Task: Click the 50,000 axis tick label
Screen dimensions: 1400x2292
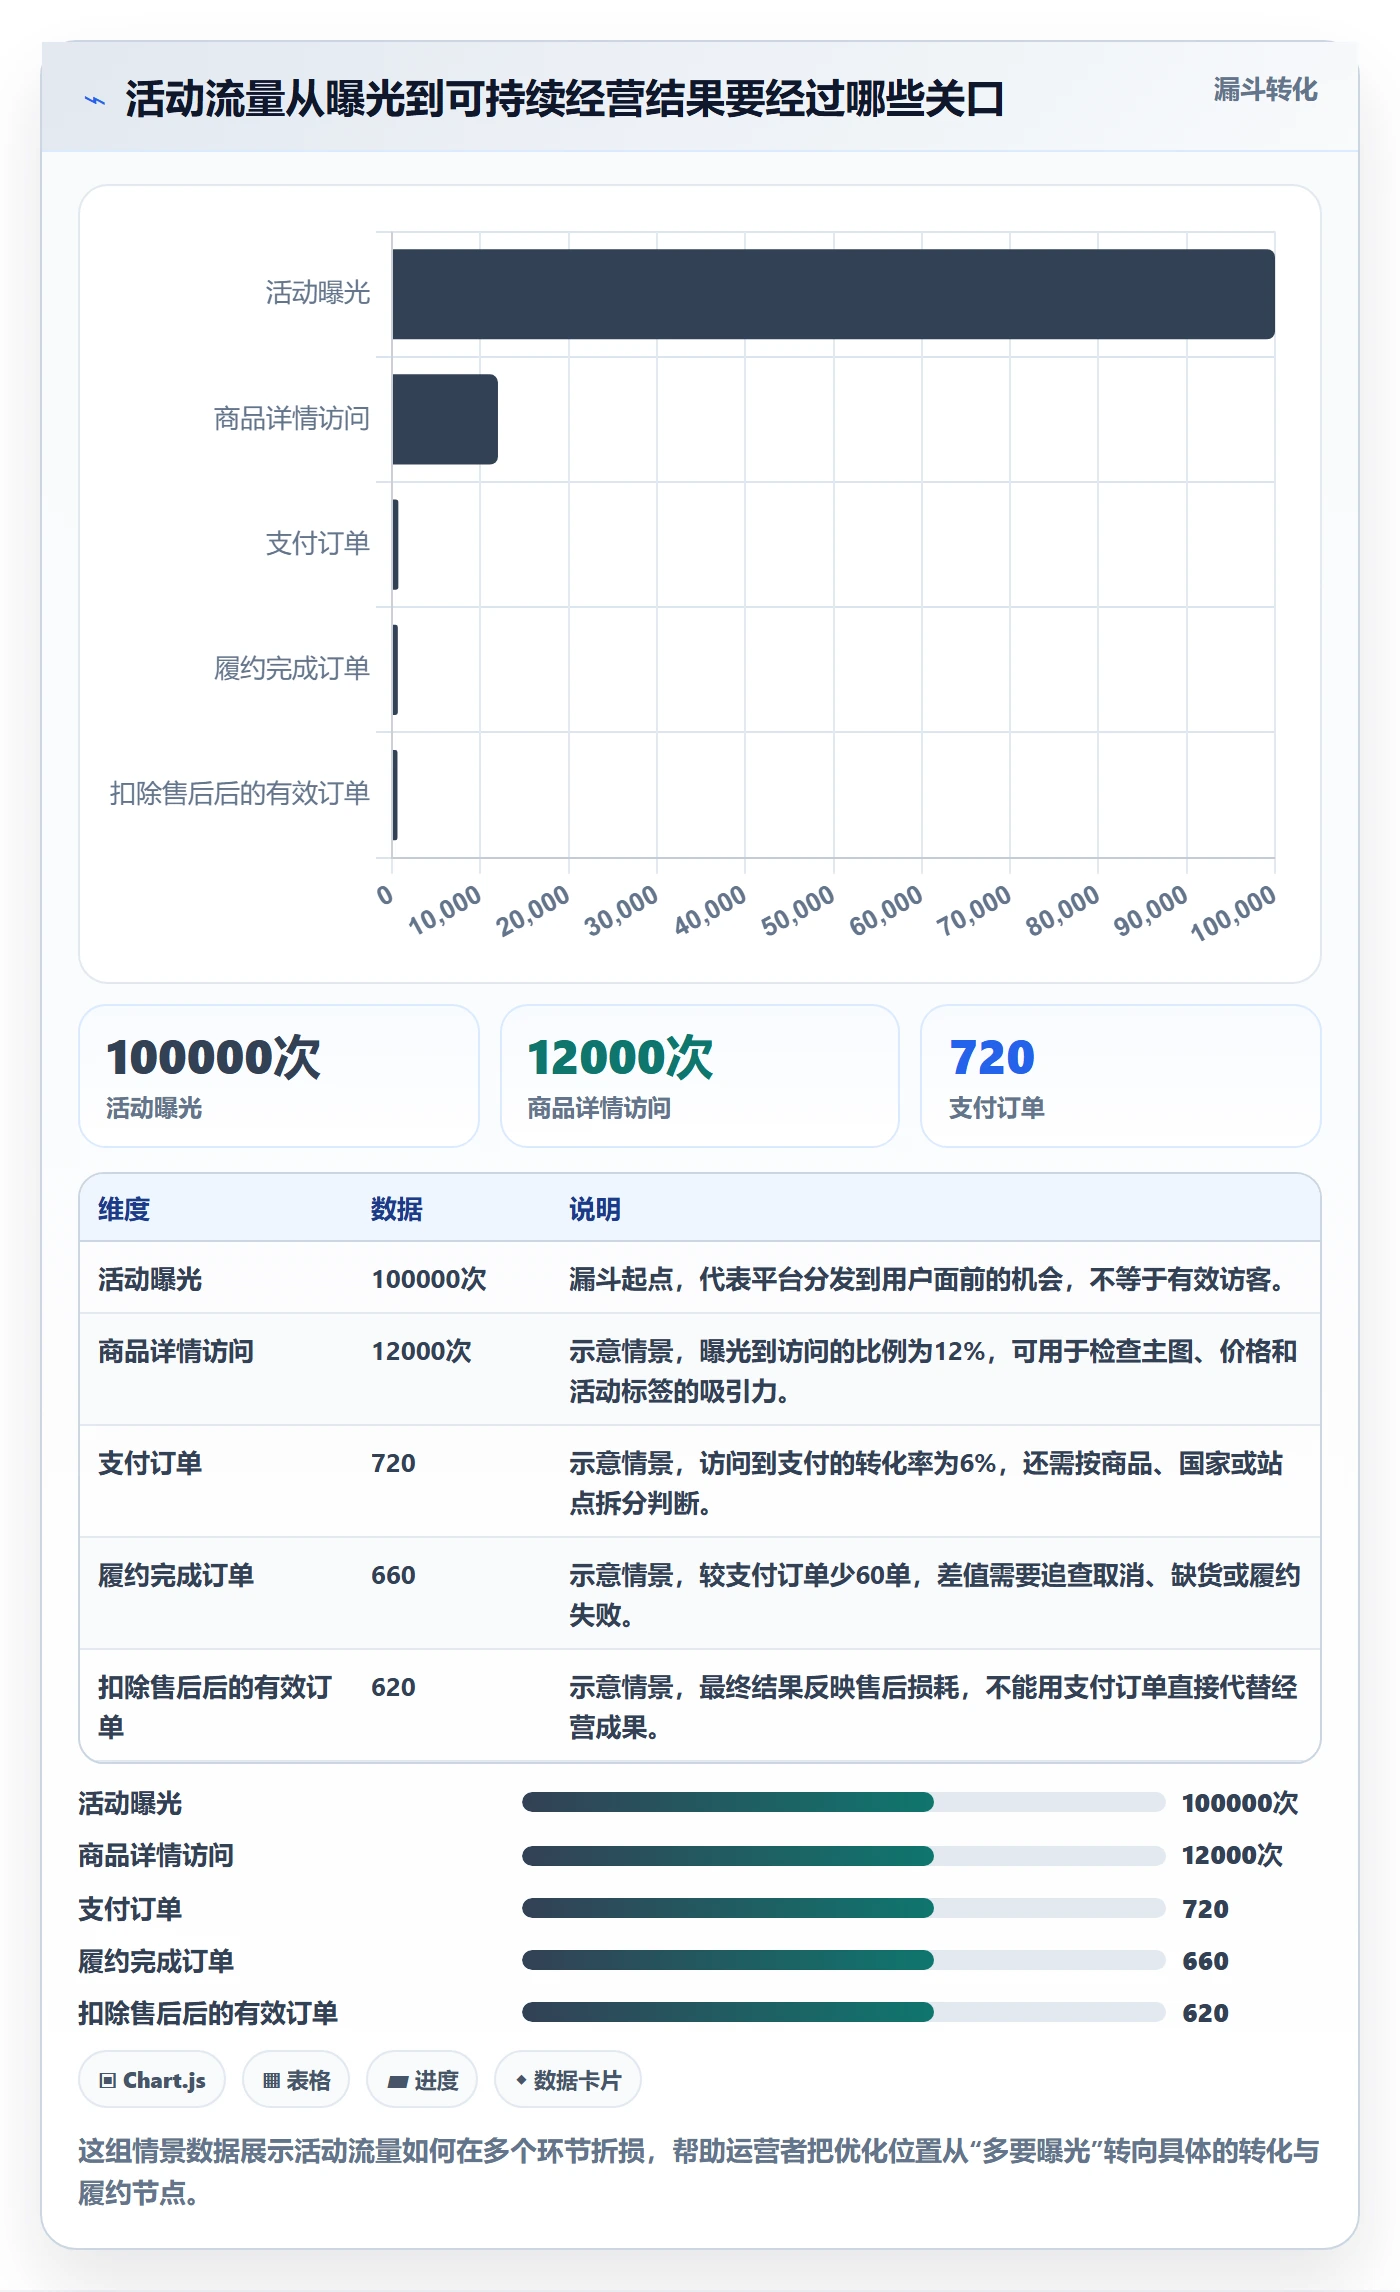Action: click(x=798, y=910)
